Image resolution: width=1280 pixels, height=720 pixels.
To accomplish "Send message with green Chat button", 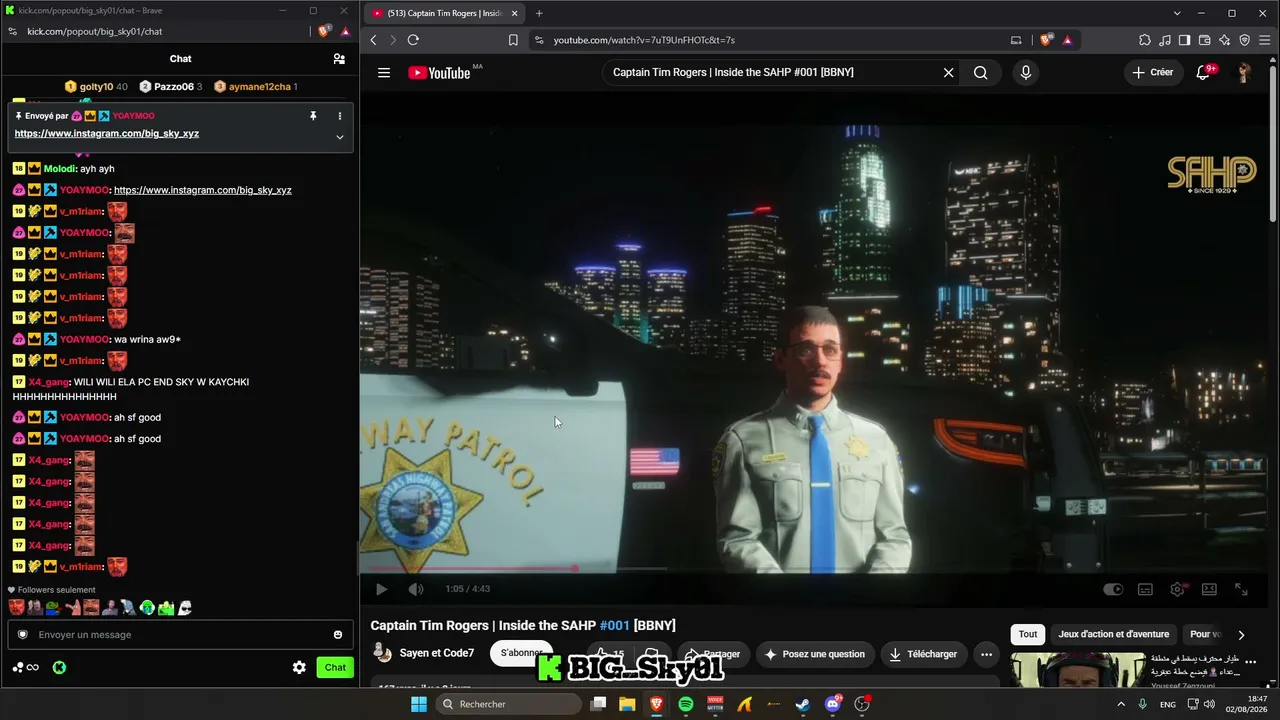I will (335, 668).
